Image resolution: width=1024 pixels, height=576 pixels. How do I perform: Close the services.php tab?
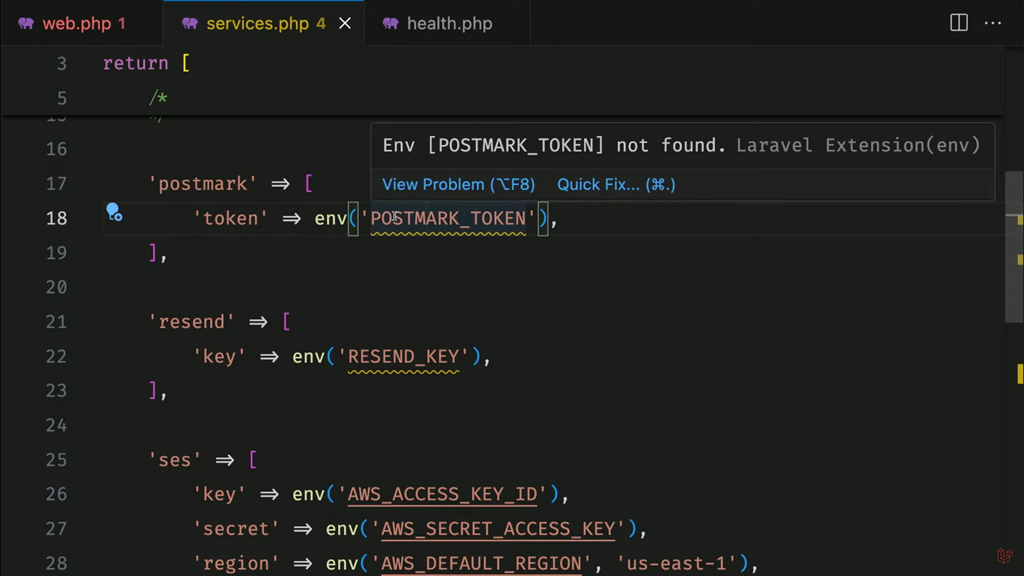(x=345, y=23)
